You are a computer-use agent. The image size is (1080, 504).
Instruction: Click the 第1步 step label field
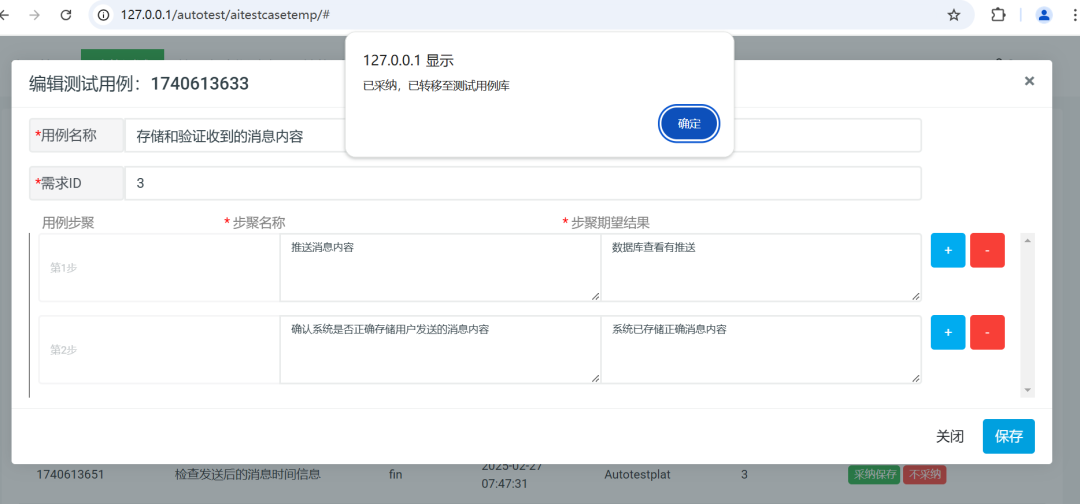(x=159, y=267)
